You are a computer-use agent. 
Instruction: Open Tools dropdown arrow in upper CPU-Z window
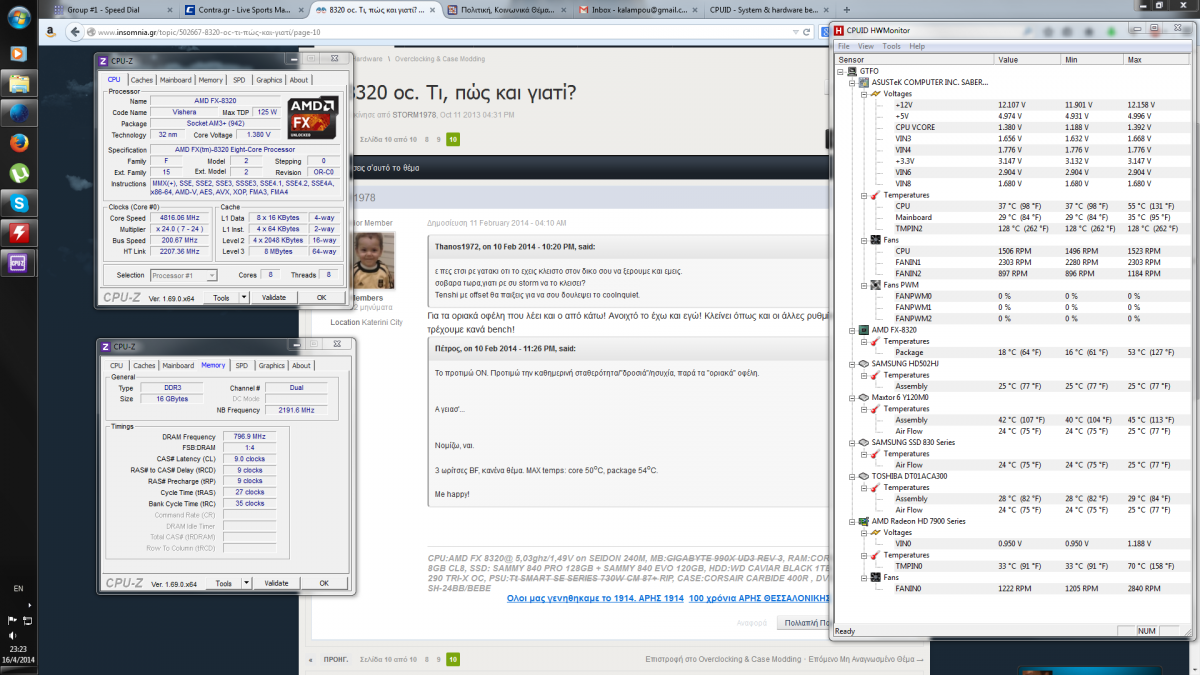[243, 298]
